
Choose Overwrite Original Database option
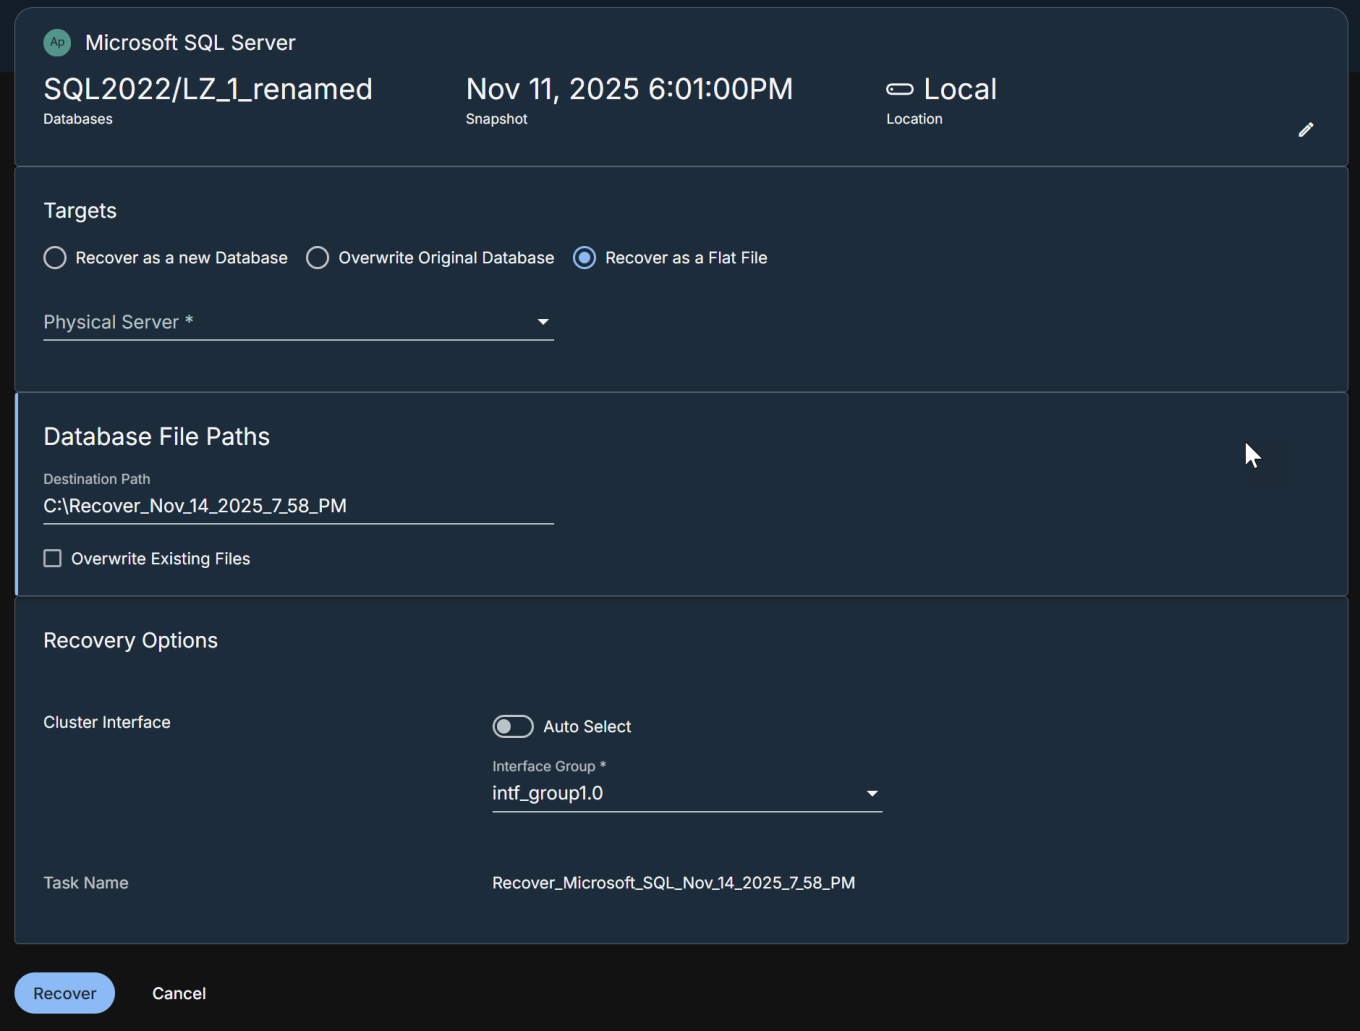[x=318, y=258]
